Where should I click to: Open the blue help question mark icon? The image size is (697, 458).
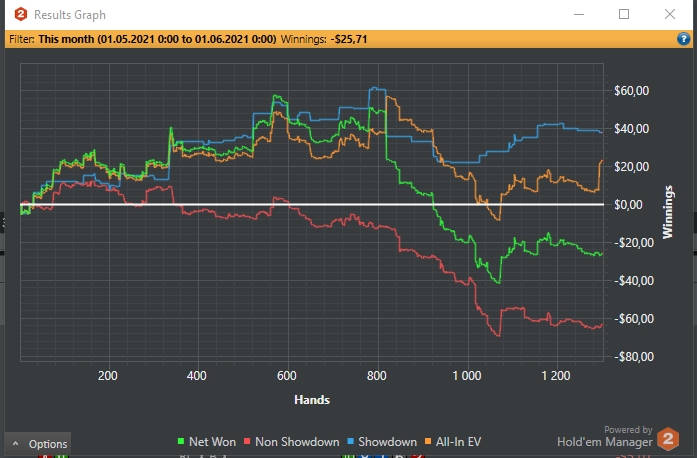tap(683, 39)
